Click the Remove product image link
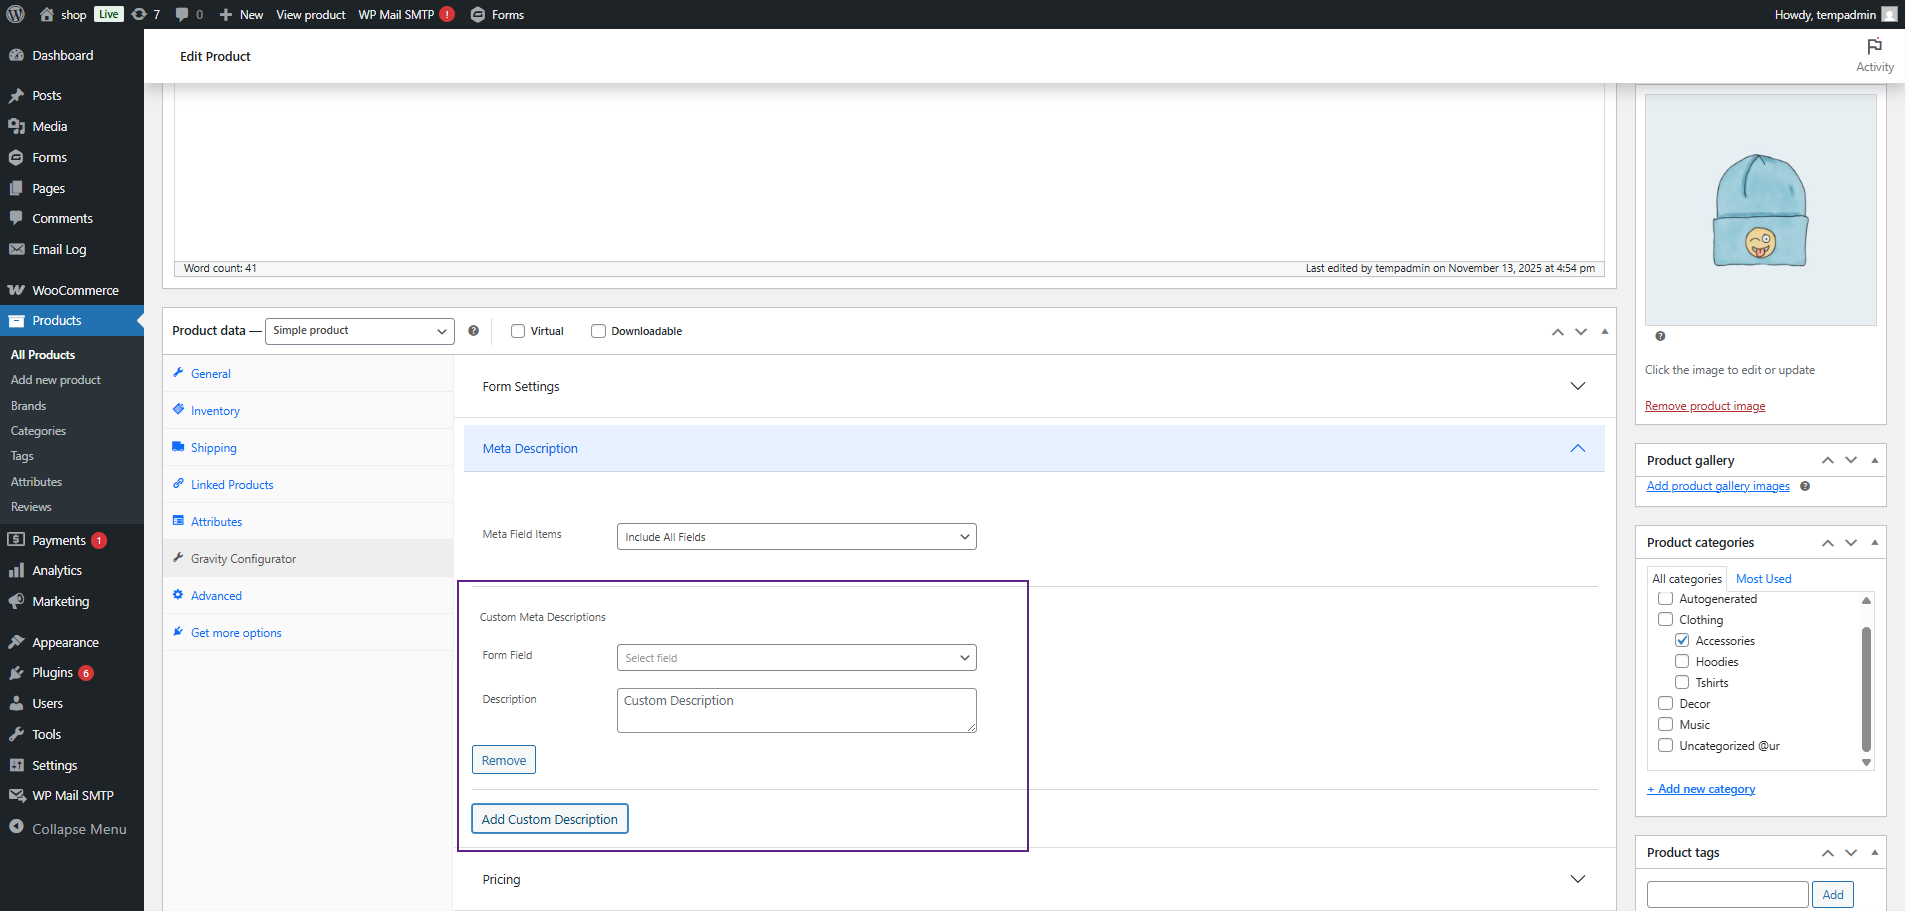 click(1704, 406)
